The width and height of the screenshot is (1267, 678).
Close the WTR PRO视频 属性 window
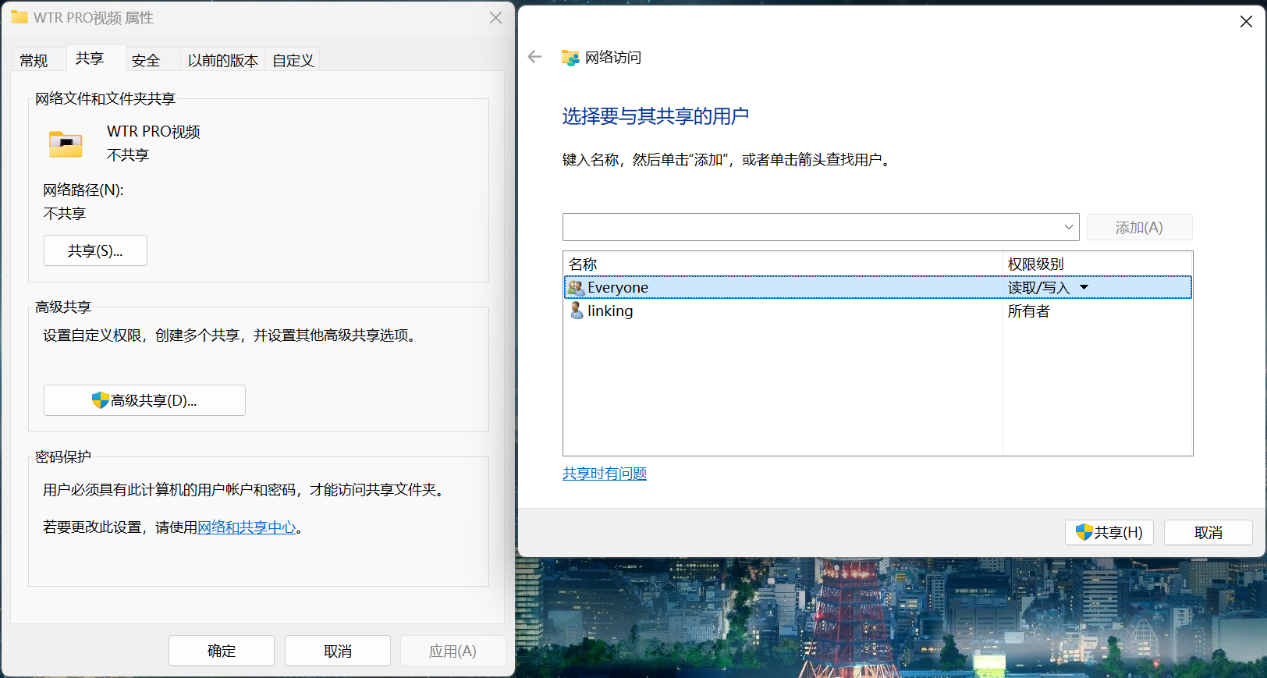point(495,18)
